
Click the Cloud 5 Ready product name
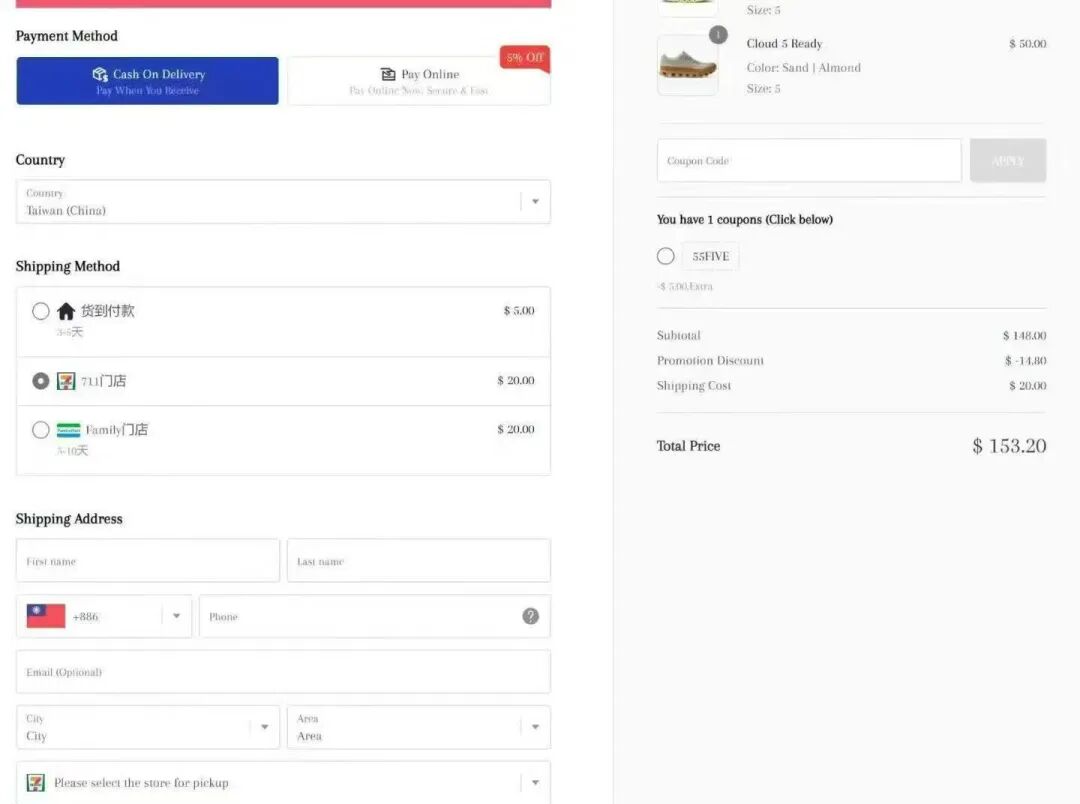coord(785,43)
